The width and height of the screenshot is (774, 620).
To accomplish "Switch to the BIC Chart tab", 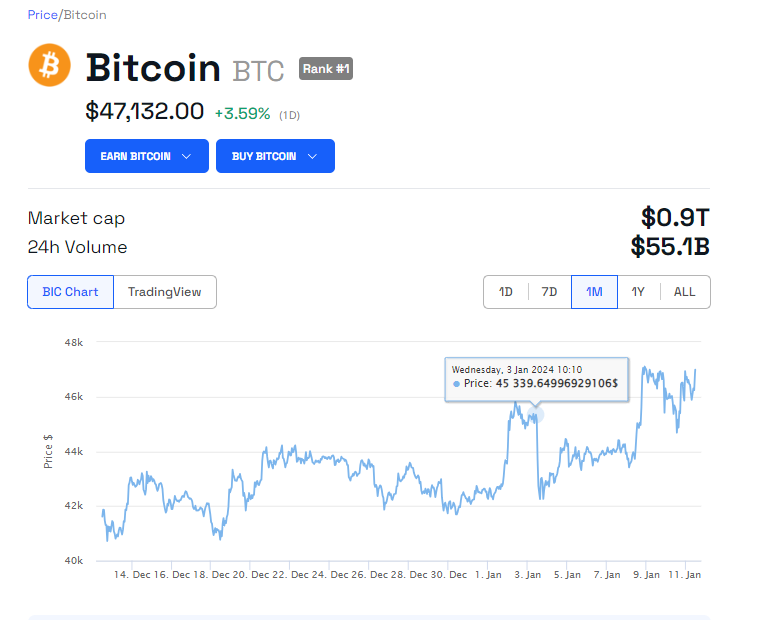I will click(x=70, y=292).
